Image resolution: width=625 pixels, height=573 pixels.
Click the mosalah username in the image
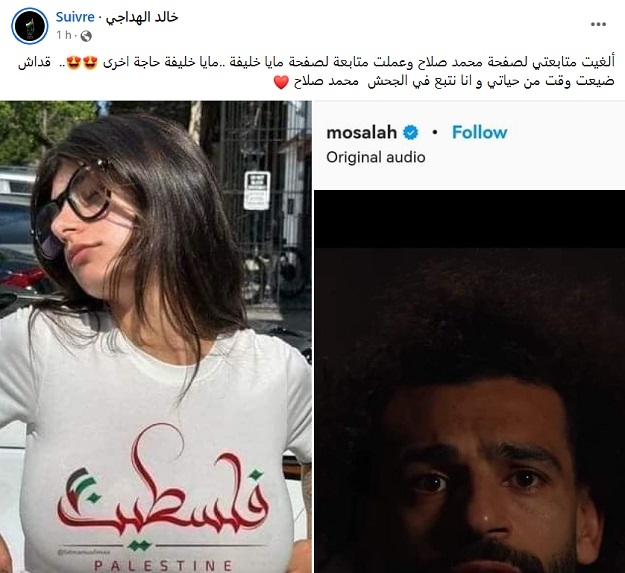pos(362,132)
